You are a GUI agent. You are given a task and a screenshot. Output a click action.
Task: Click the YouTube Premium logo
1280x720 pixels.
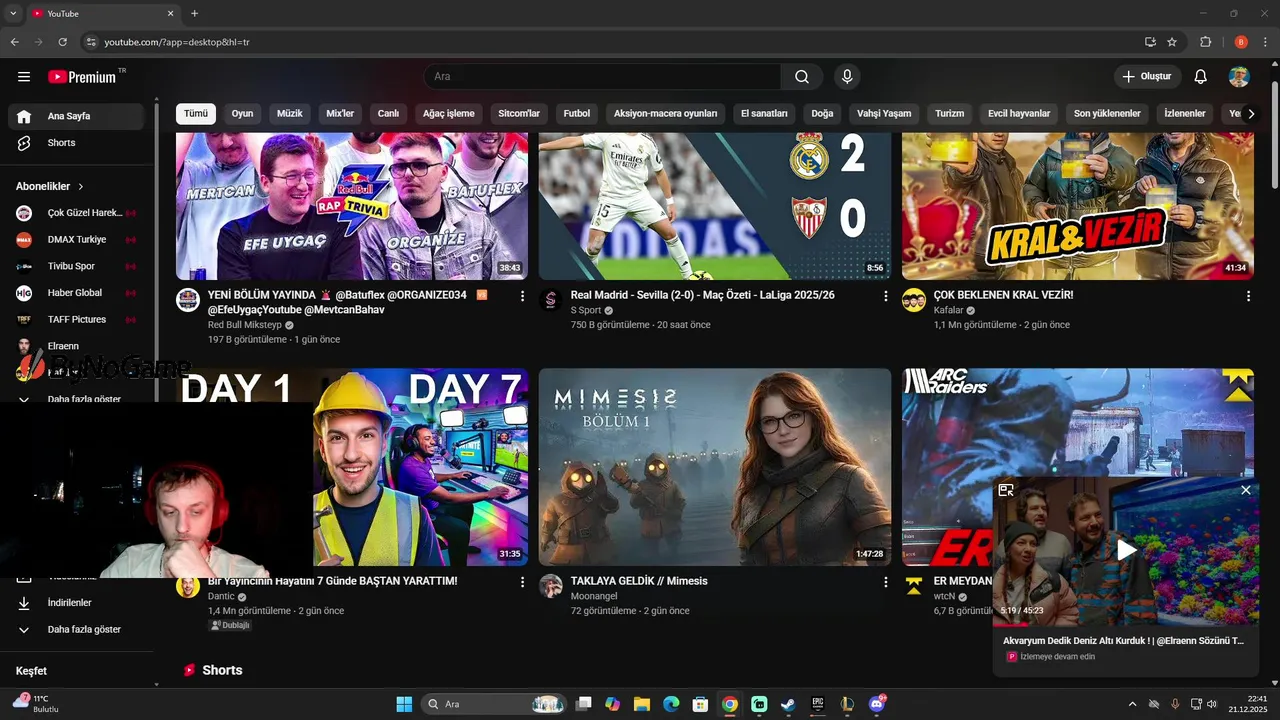tap(82, 77)
